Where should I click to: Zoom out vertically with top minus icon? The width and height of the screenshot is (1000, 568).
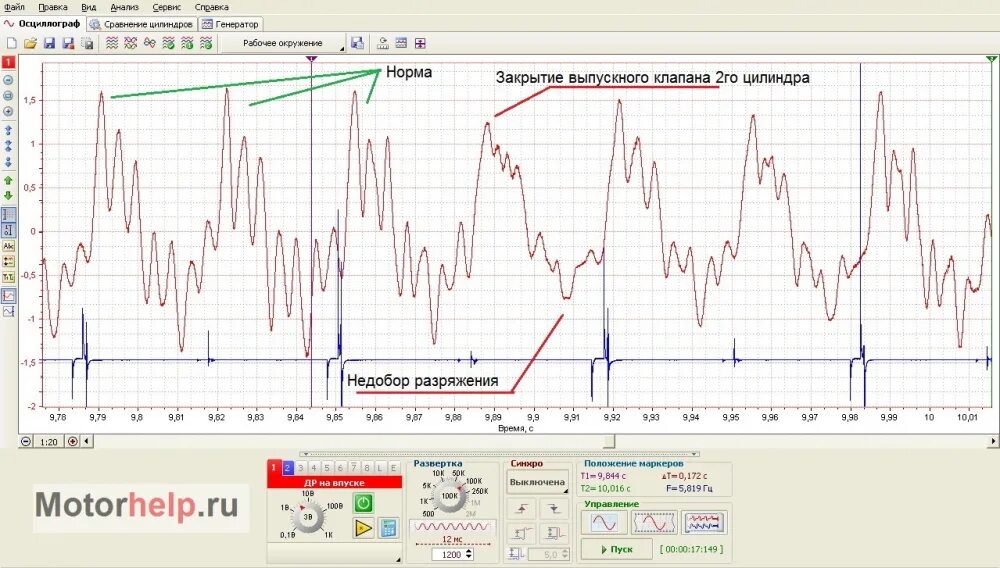click(8, 80)
